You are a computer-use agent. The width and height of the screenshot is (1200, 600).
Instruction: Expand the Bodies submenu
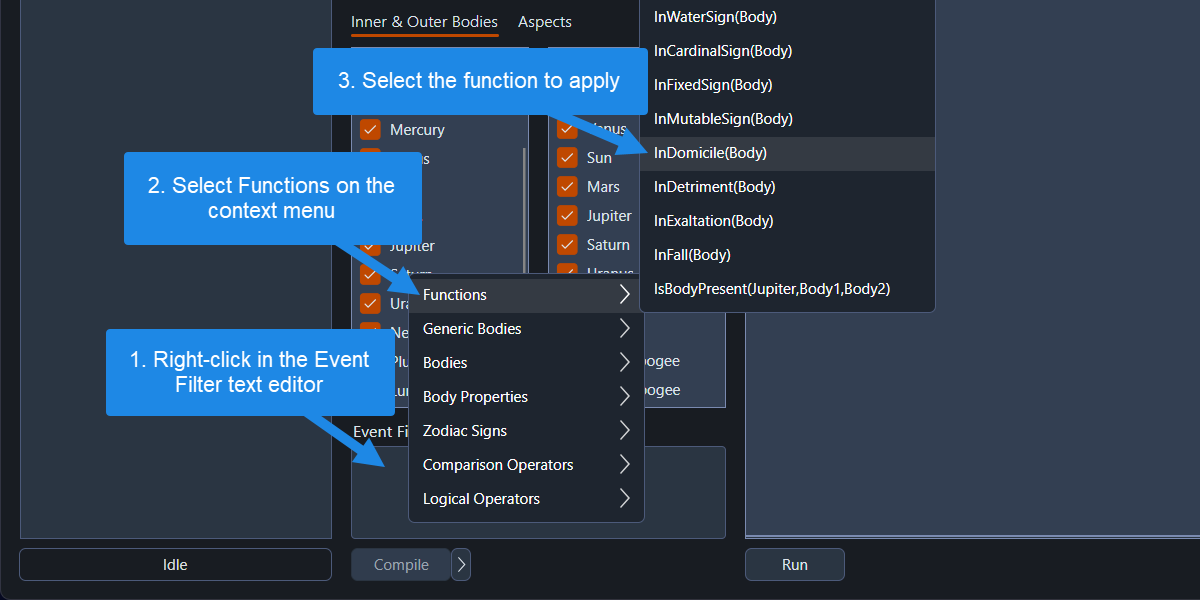click(x=445, y=362)
